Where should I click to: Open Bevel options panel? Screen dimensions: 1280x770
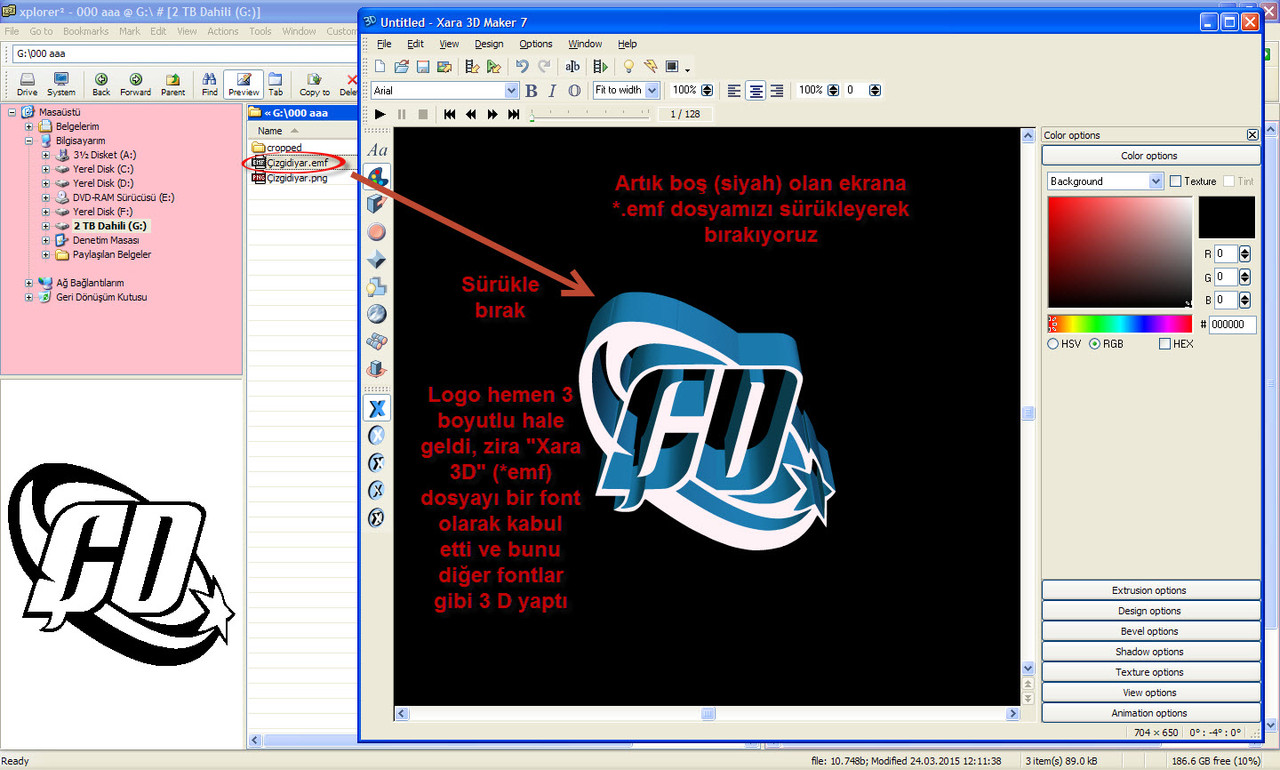pos(1151,631)
